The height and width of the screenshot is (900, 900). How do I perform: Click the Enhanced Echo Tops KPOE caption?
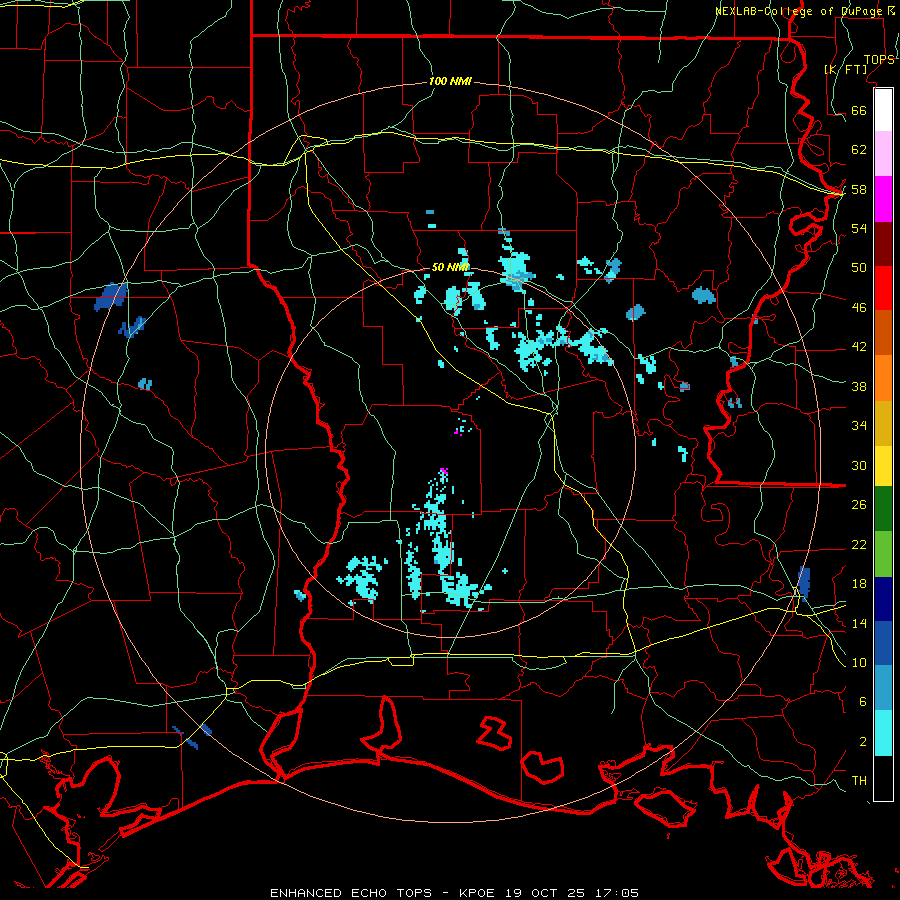(x=454, y=893)
